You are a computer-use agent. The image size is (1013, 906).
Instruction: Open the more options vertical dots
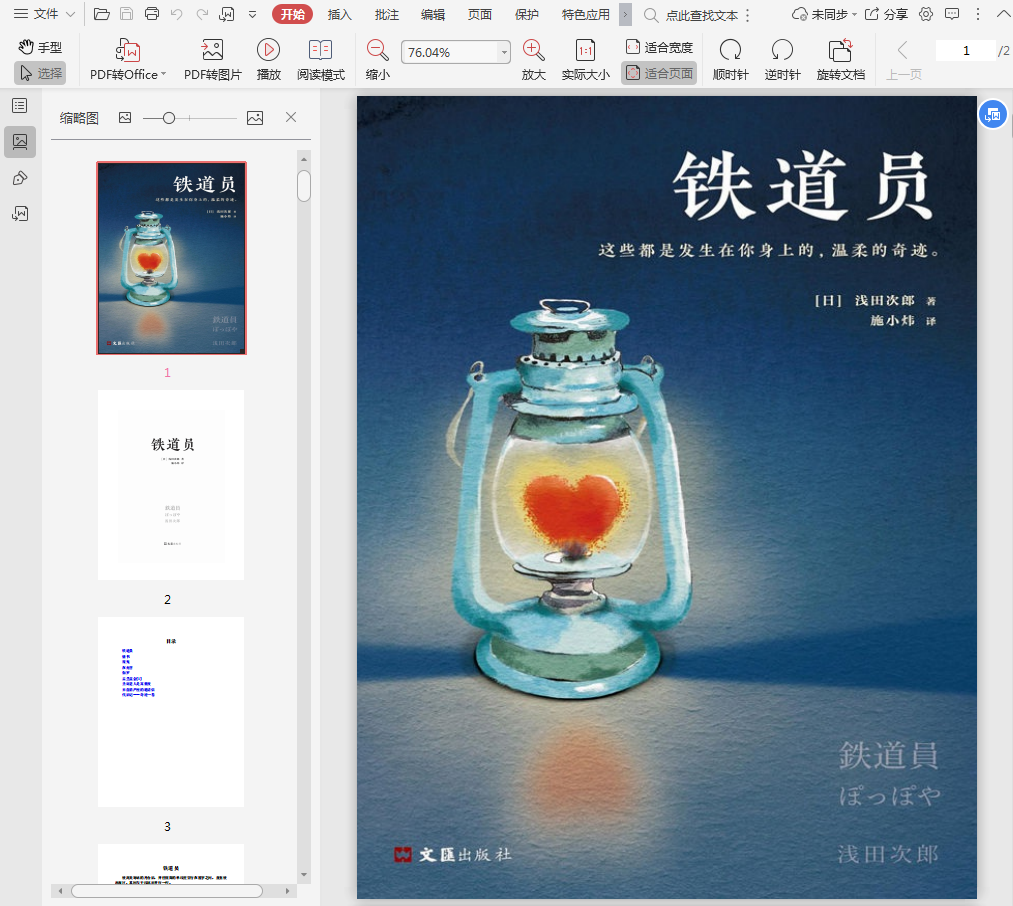[977, 14]
